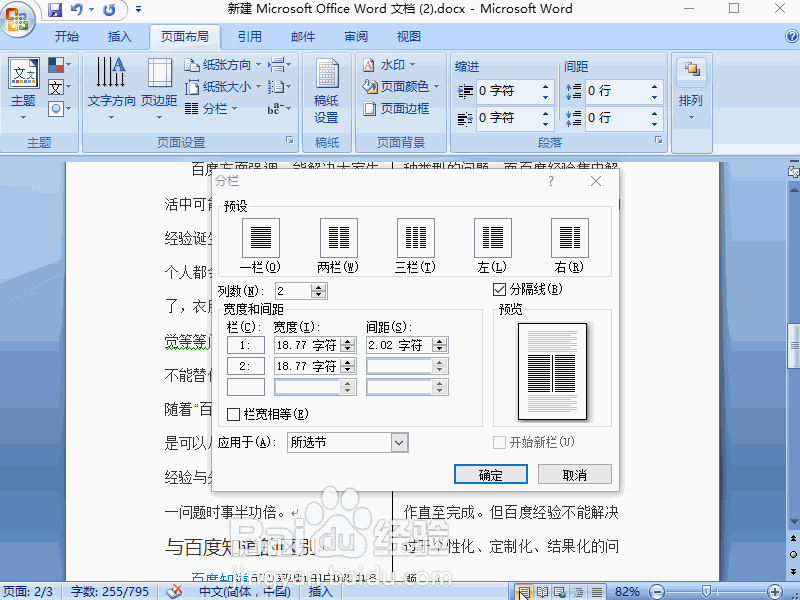This screenshot has height=600, width=800.
Task: Cancel dialog with 取消 button
Action: tap(575, 474)
